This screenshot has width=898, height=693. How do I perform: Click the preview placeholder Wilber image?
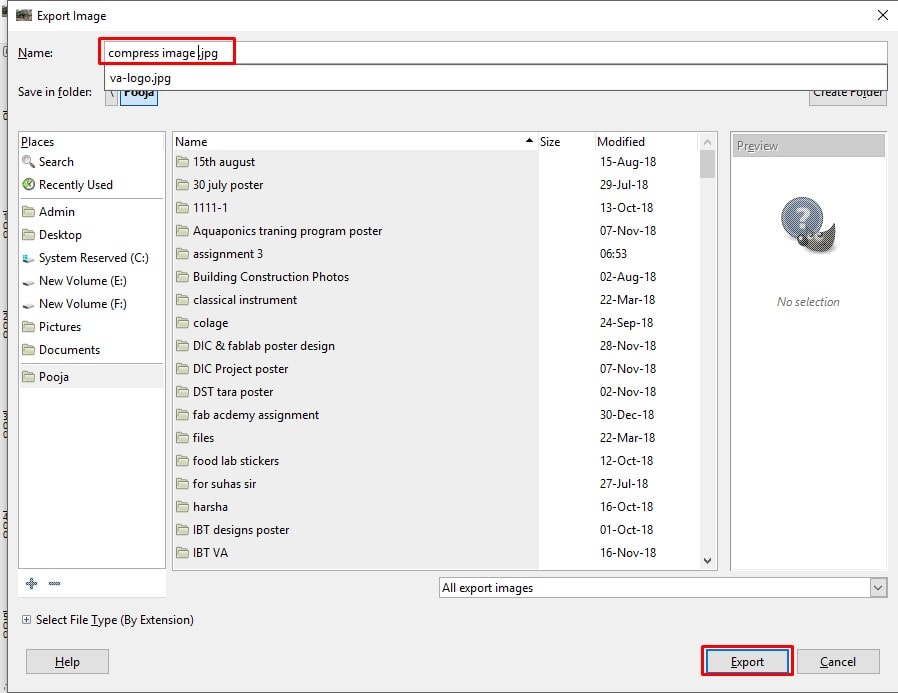pyautogui.click(x=808, y=225)
